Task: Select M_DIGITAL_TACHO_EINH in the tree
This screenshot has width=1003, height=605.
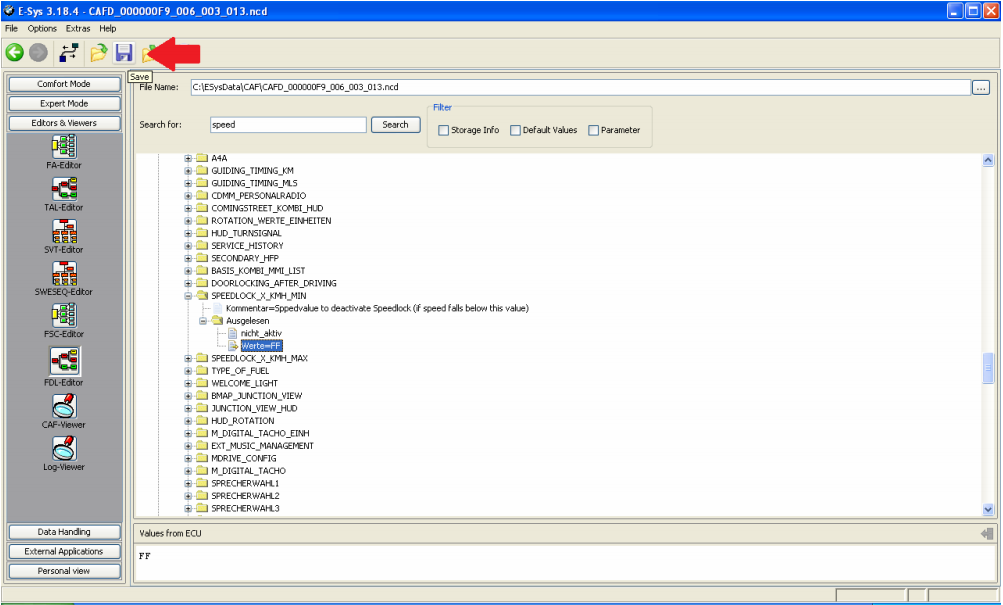Action: point(260,434)
